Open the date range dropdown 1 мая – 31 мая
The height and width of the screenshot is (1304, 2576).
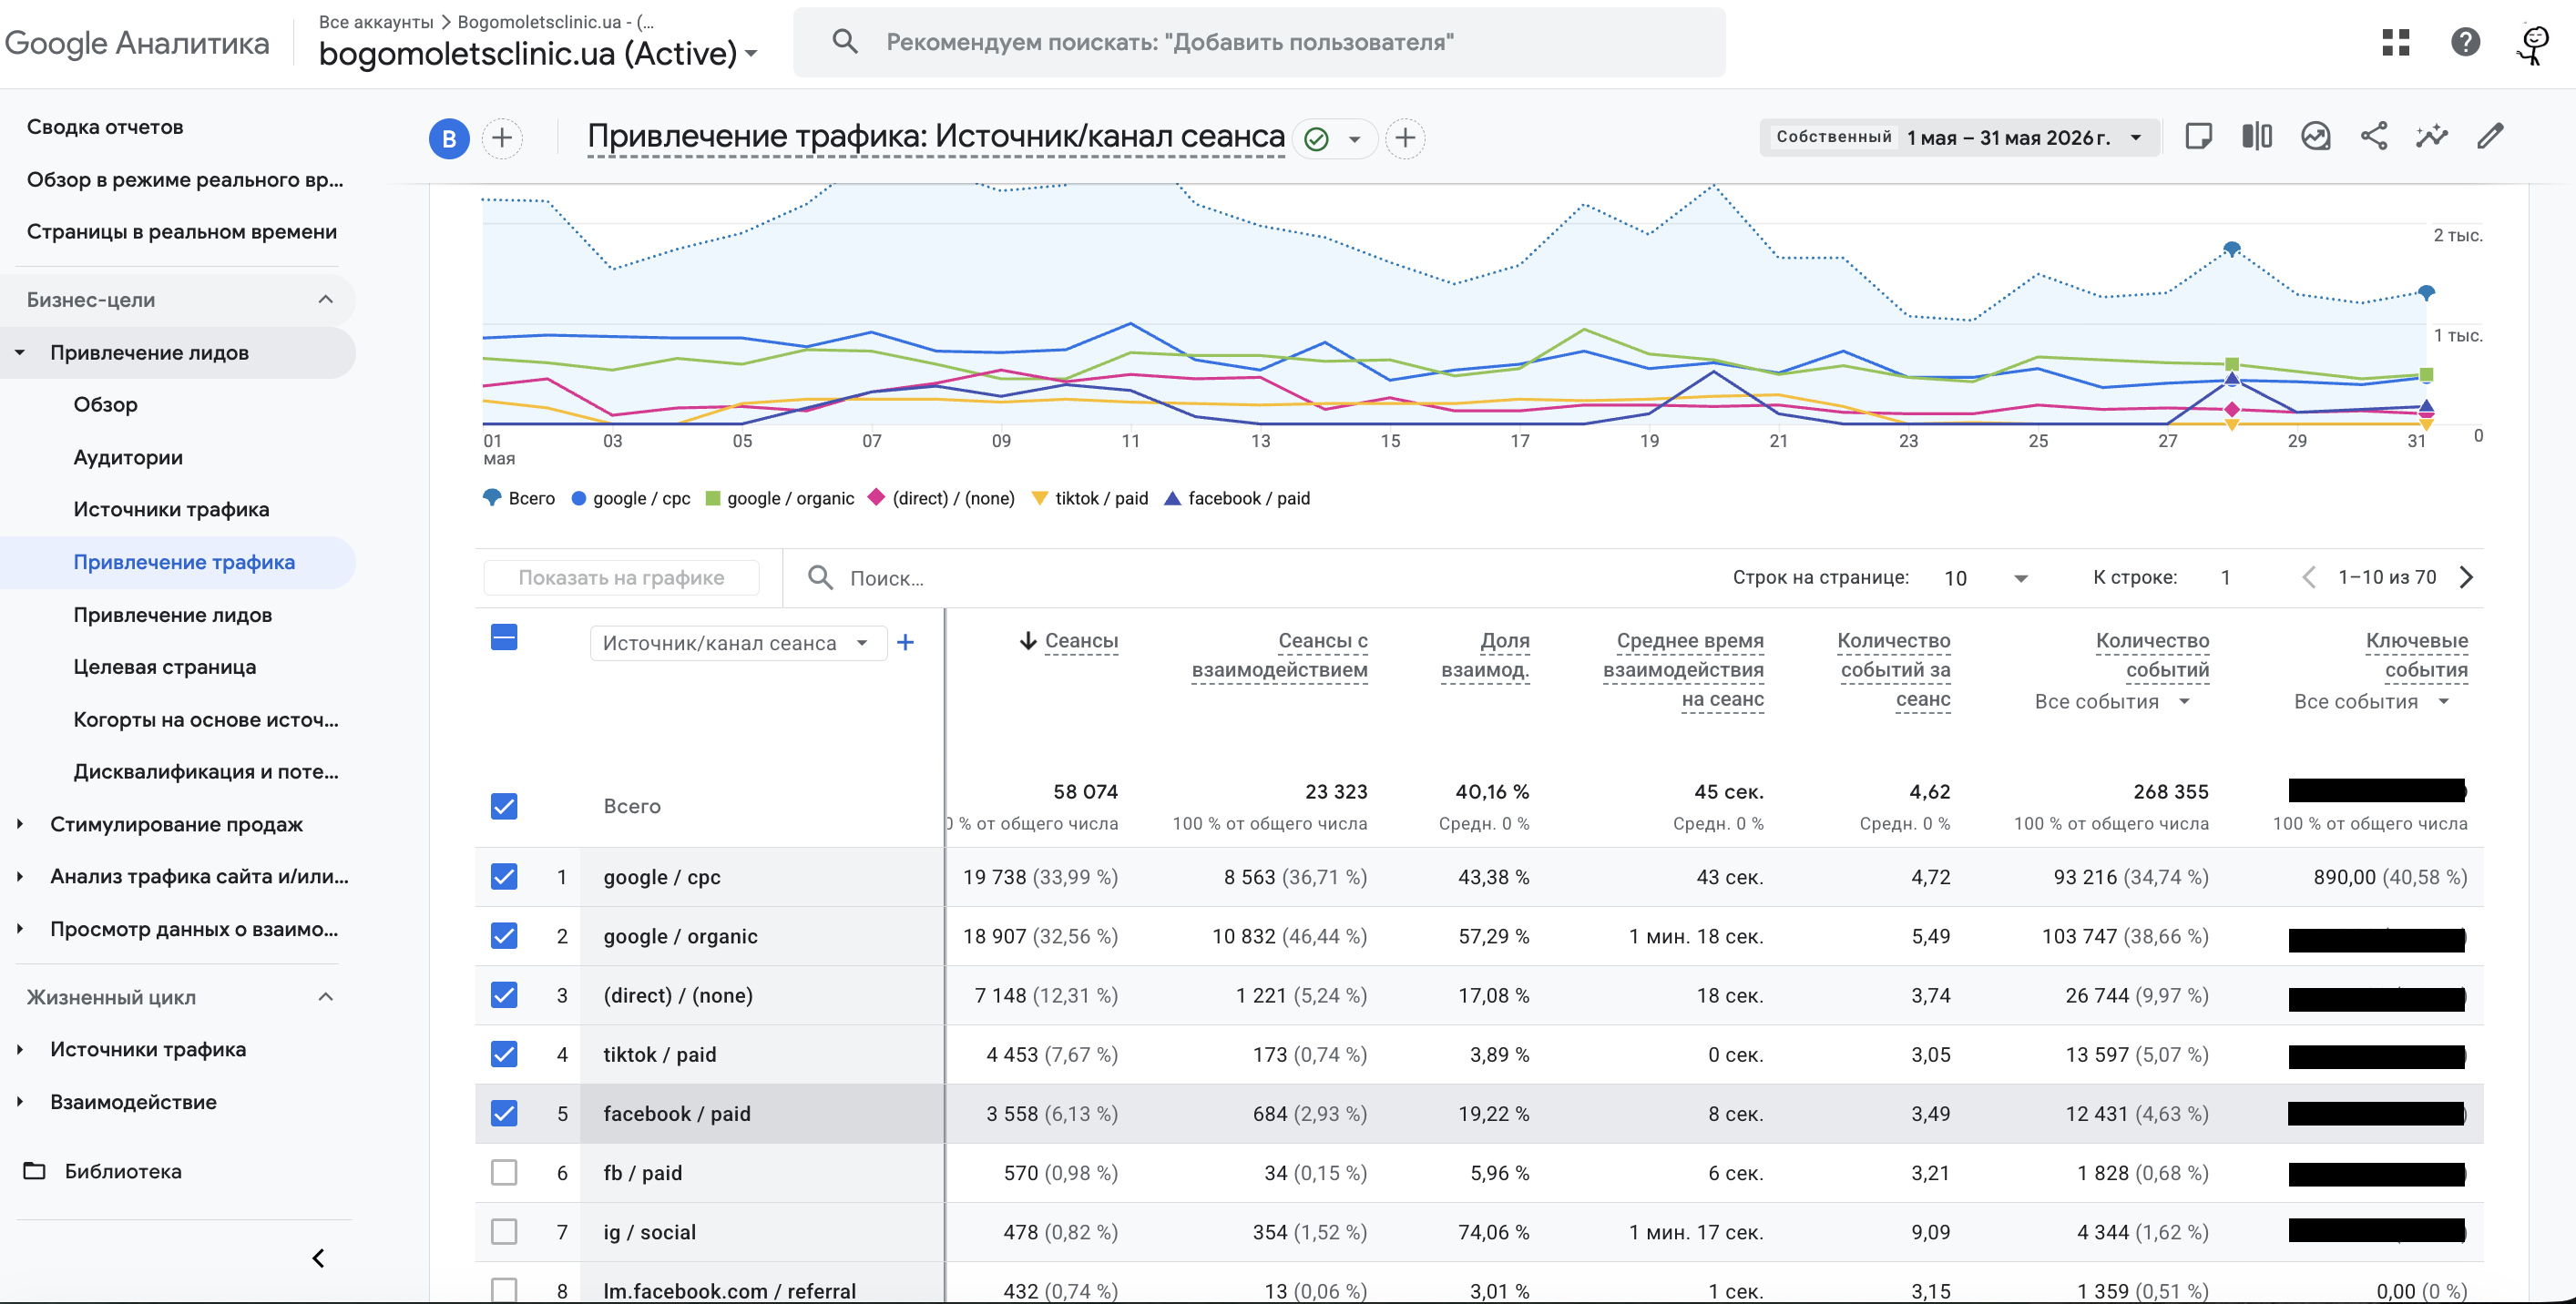pyautogui.click(x=1961, y=137)
